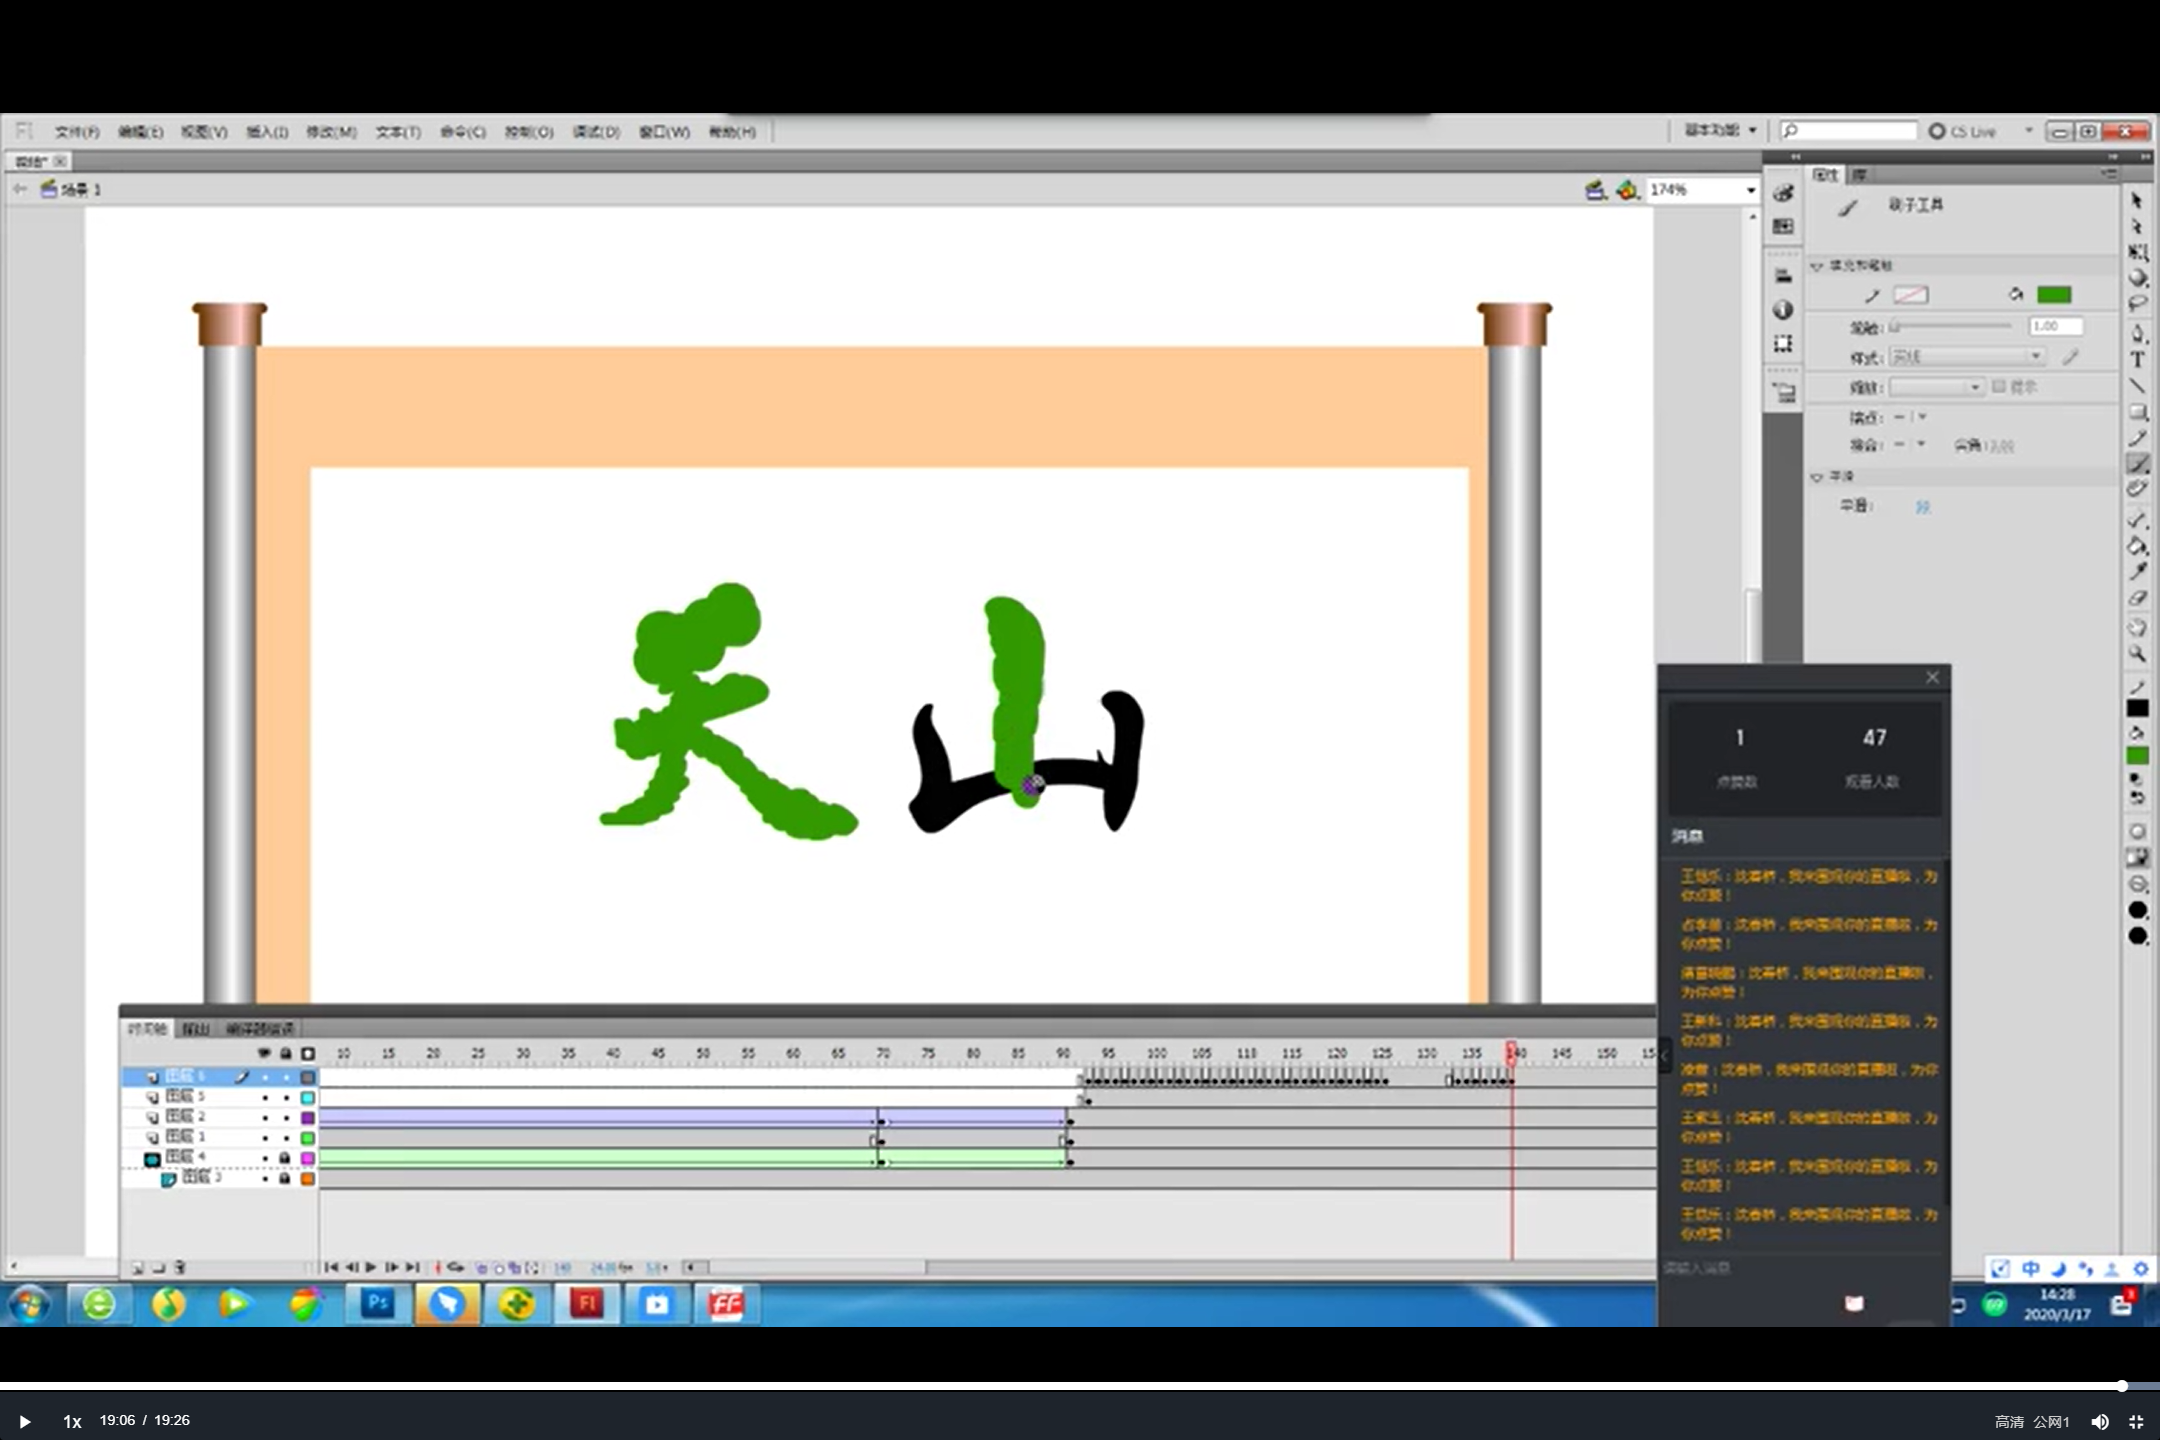Click the green fill color swatch in properties

tap(2053, 295)
